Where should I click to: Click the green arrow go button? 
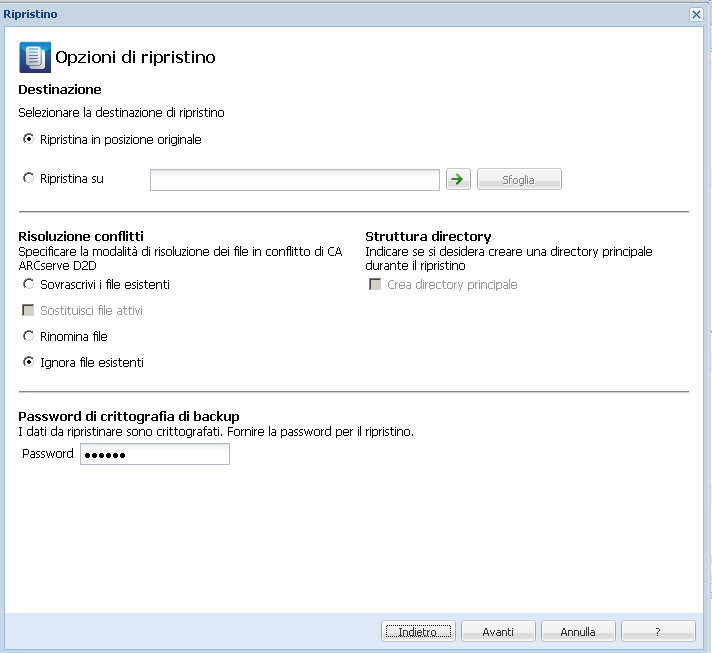[458, 179]
